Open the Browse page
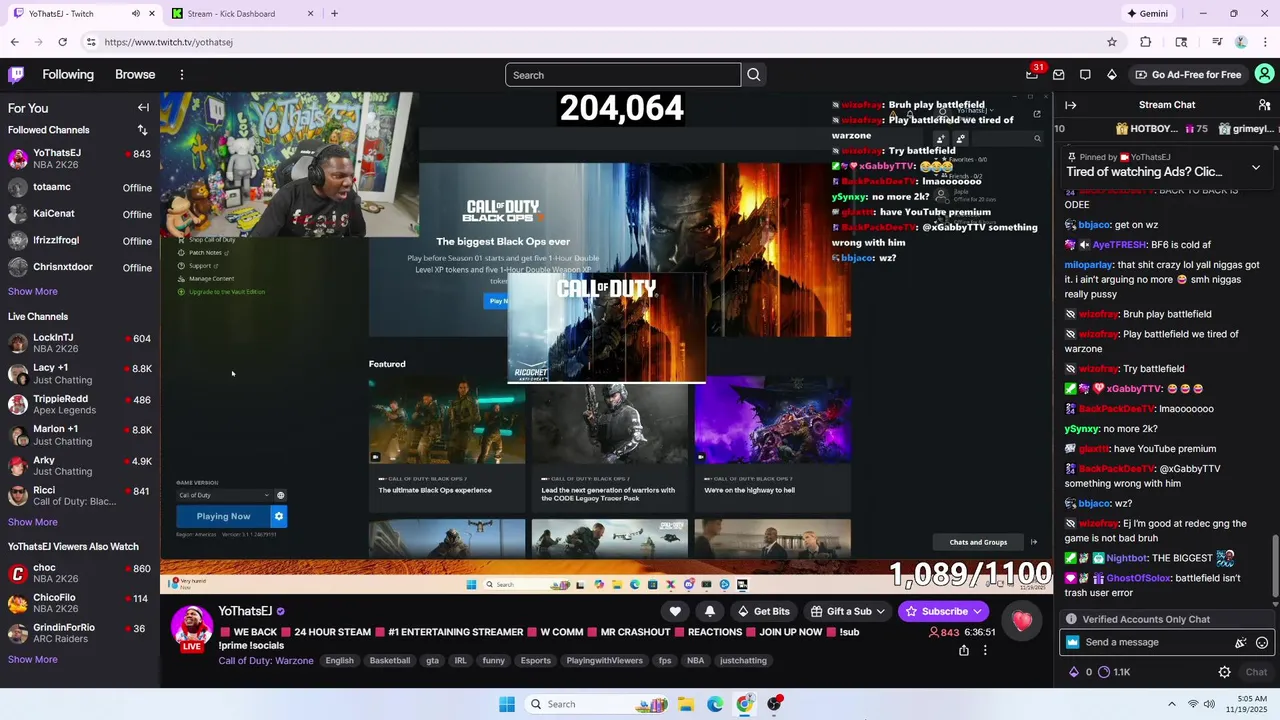Viewport: 1280px width, 720px height. pos(135,75)
